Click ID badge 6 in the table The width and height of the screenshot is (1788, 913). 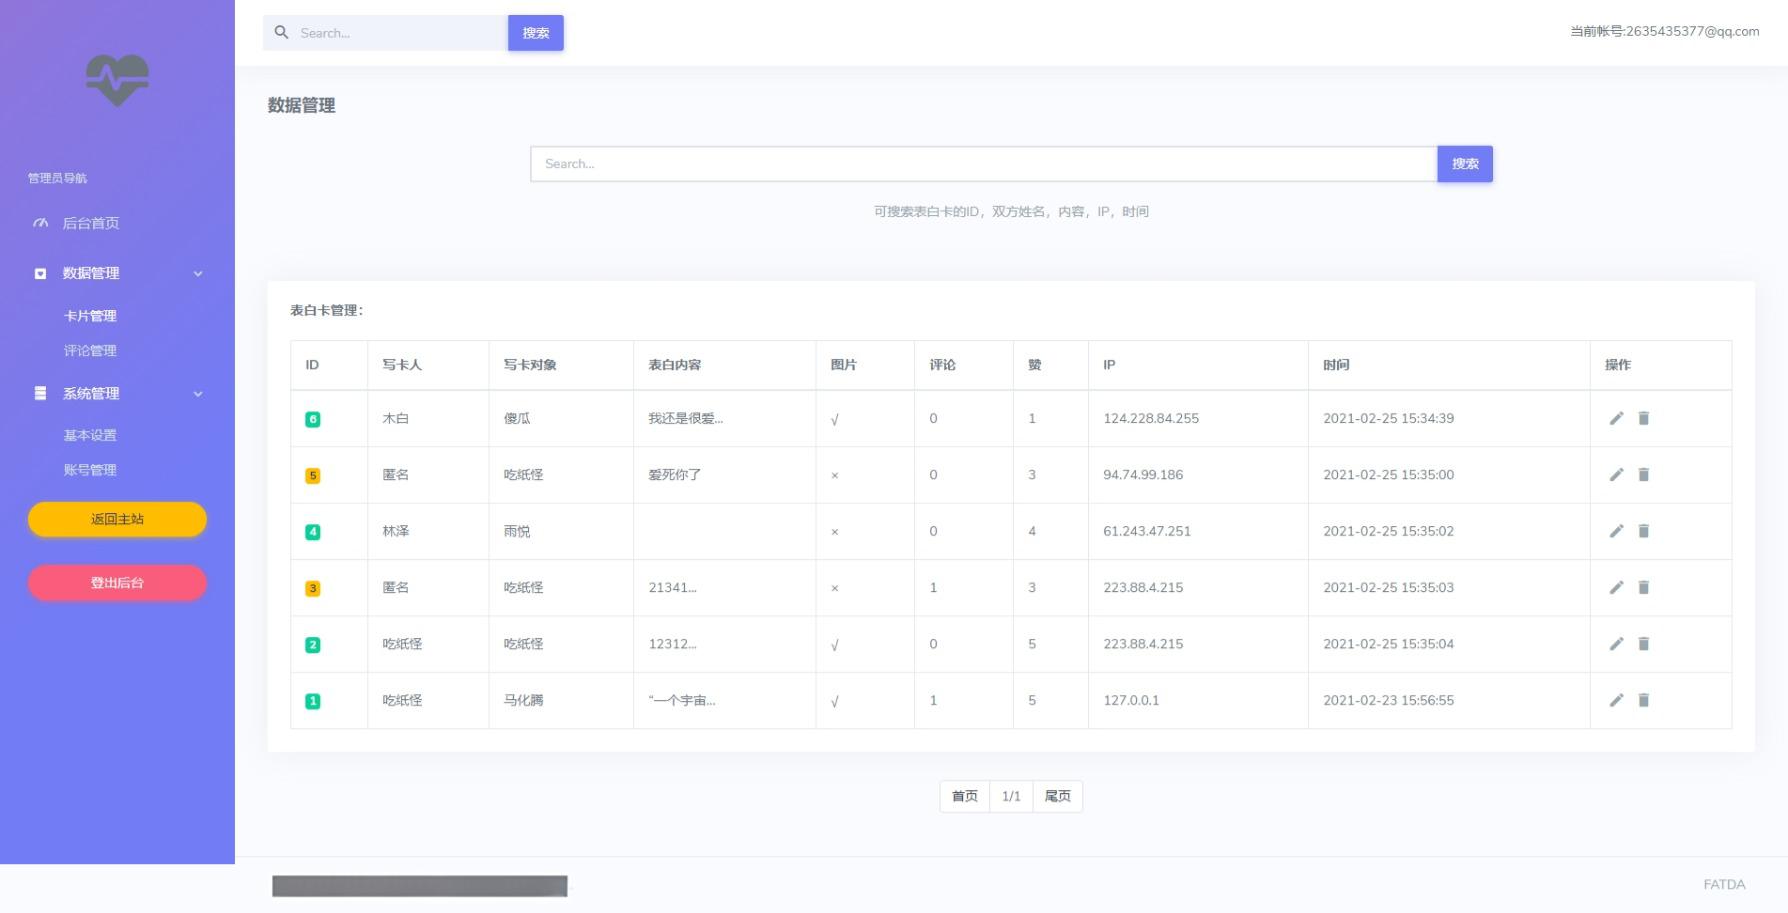pos(313,419)
